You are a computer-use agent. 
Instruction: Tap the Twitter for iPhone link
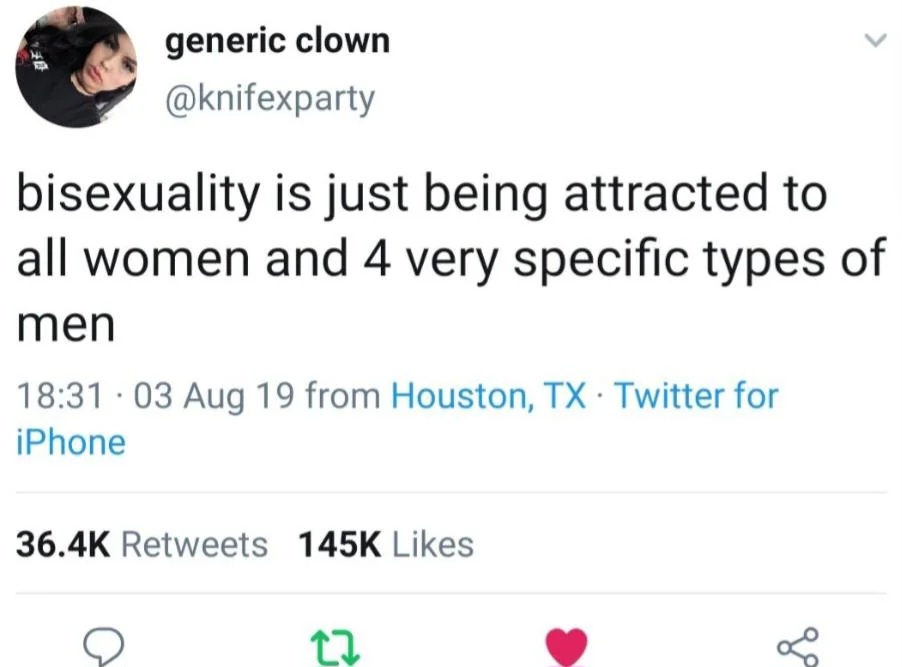pos(397,419)
